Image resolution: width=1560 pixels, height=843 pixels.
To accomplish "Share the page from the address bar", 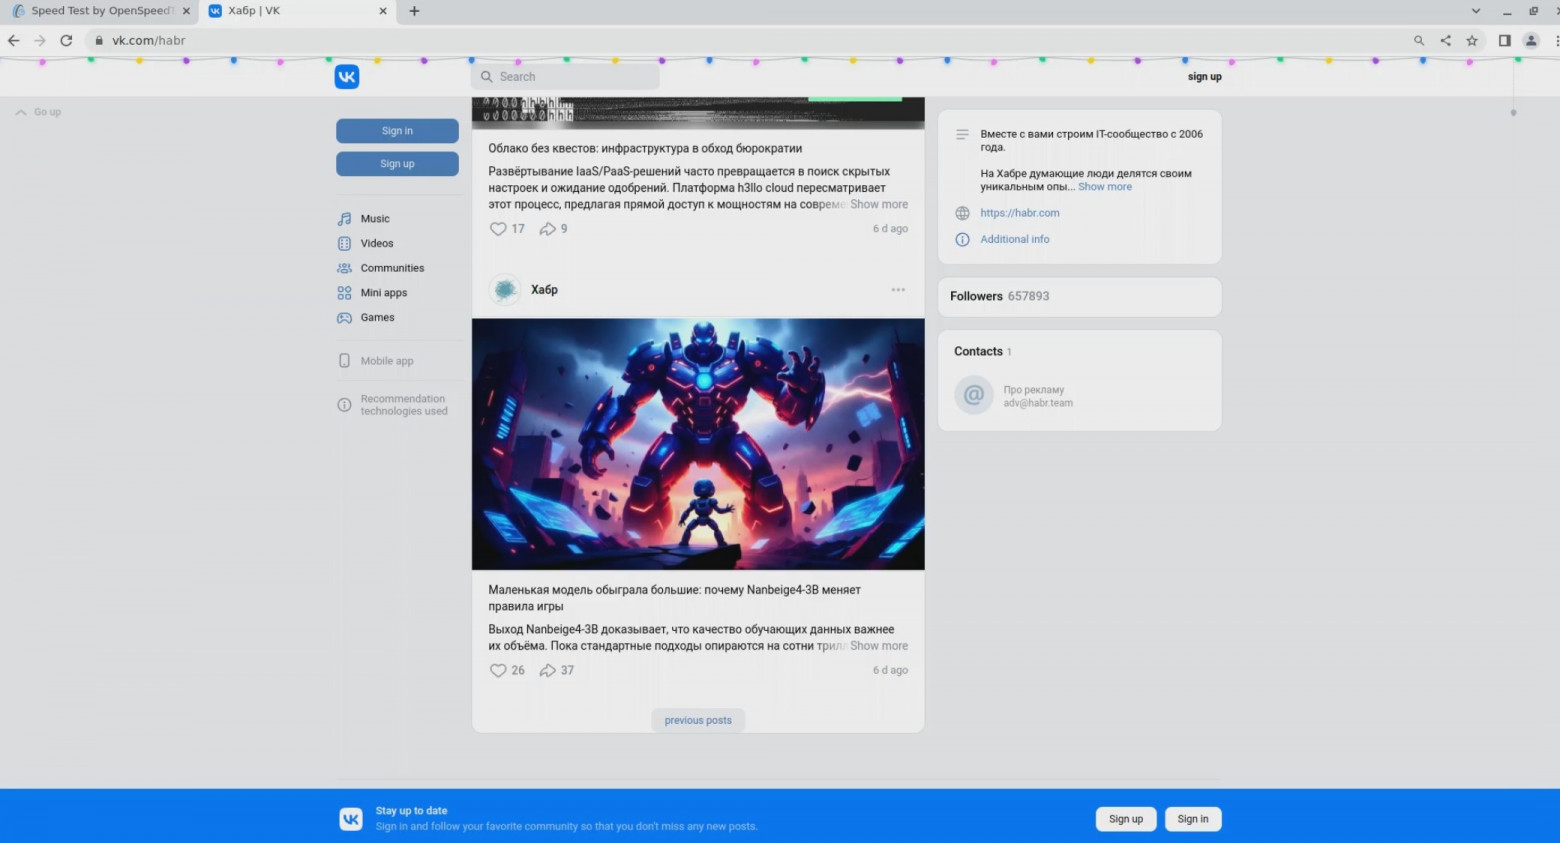I will tap(1445, 41).
